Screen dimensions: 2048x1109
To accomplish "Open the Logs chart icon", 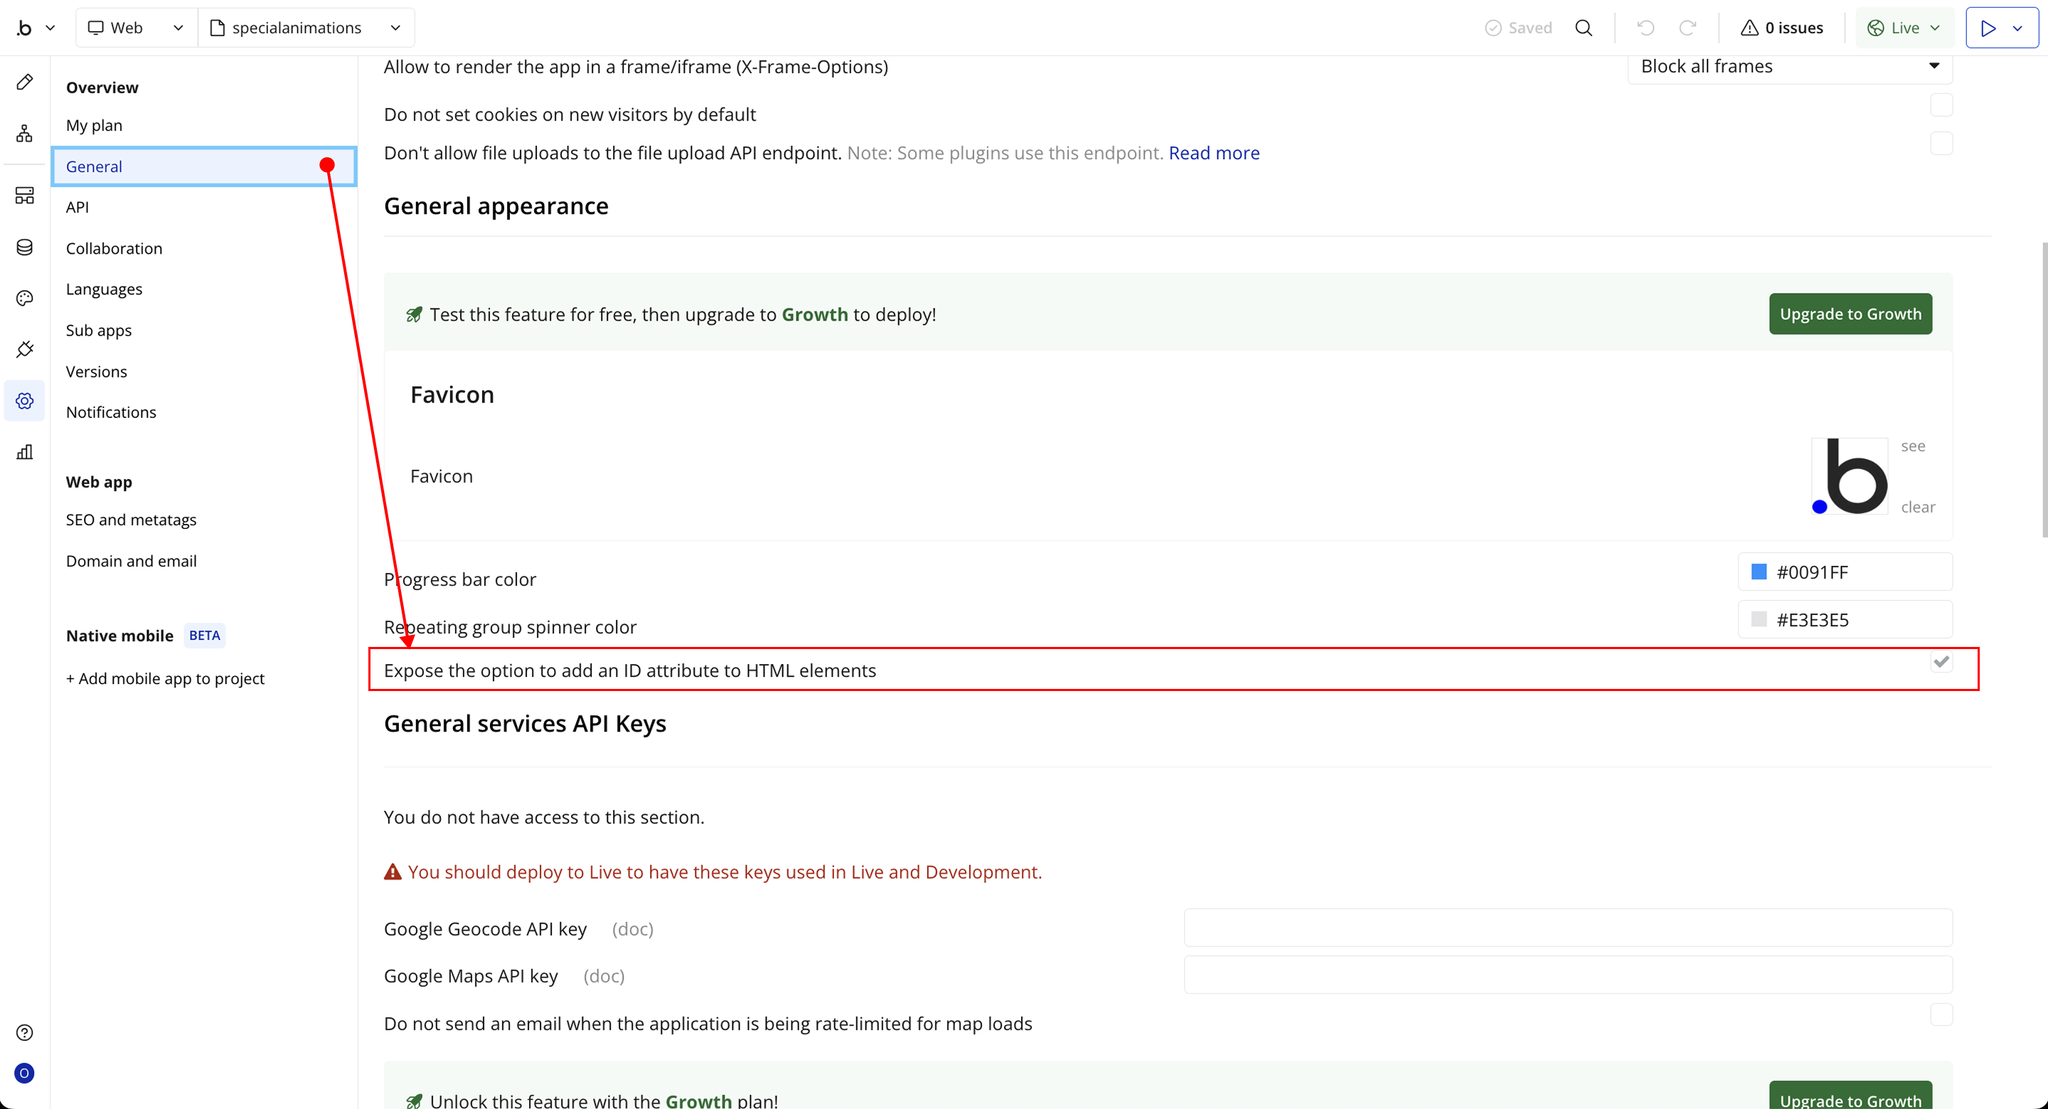I will tap(25, 452).
